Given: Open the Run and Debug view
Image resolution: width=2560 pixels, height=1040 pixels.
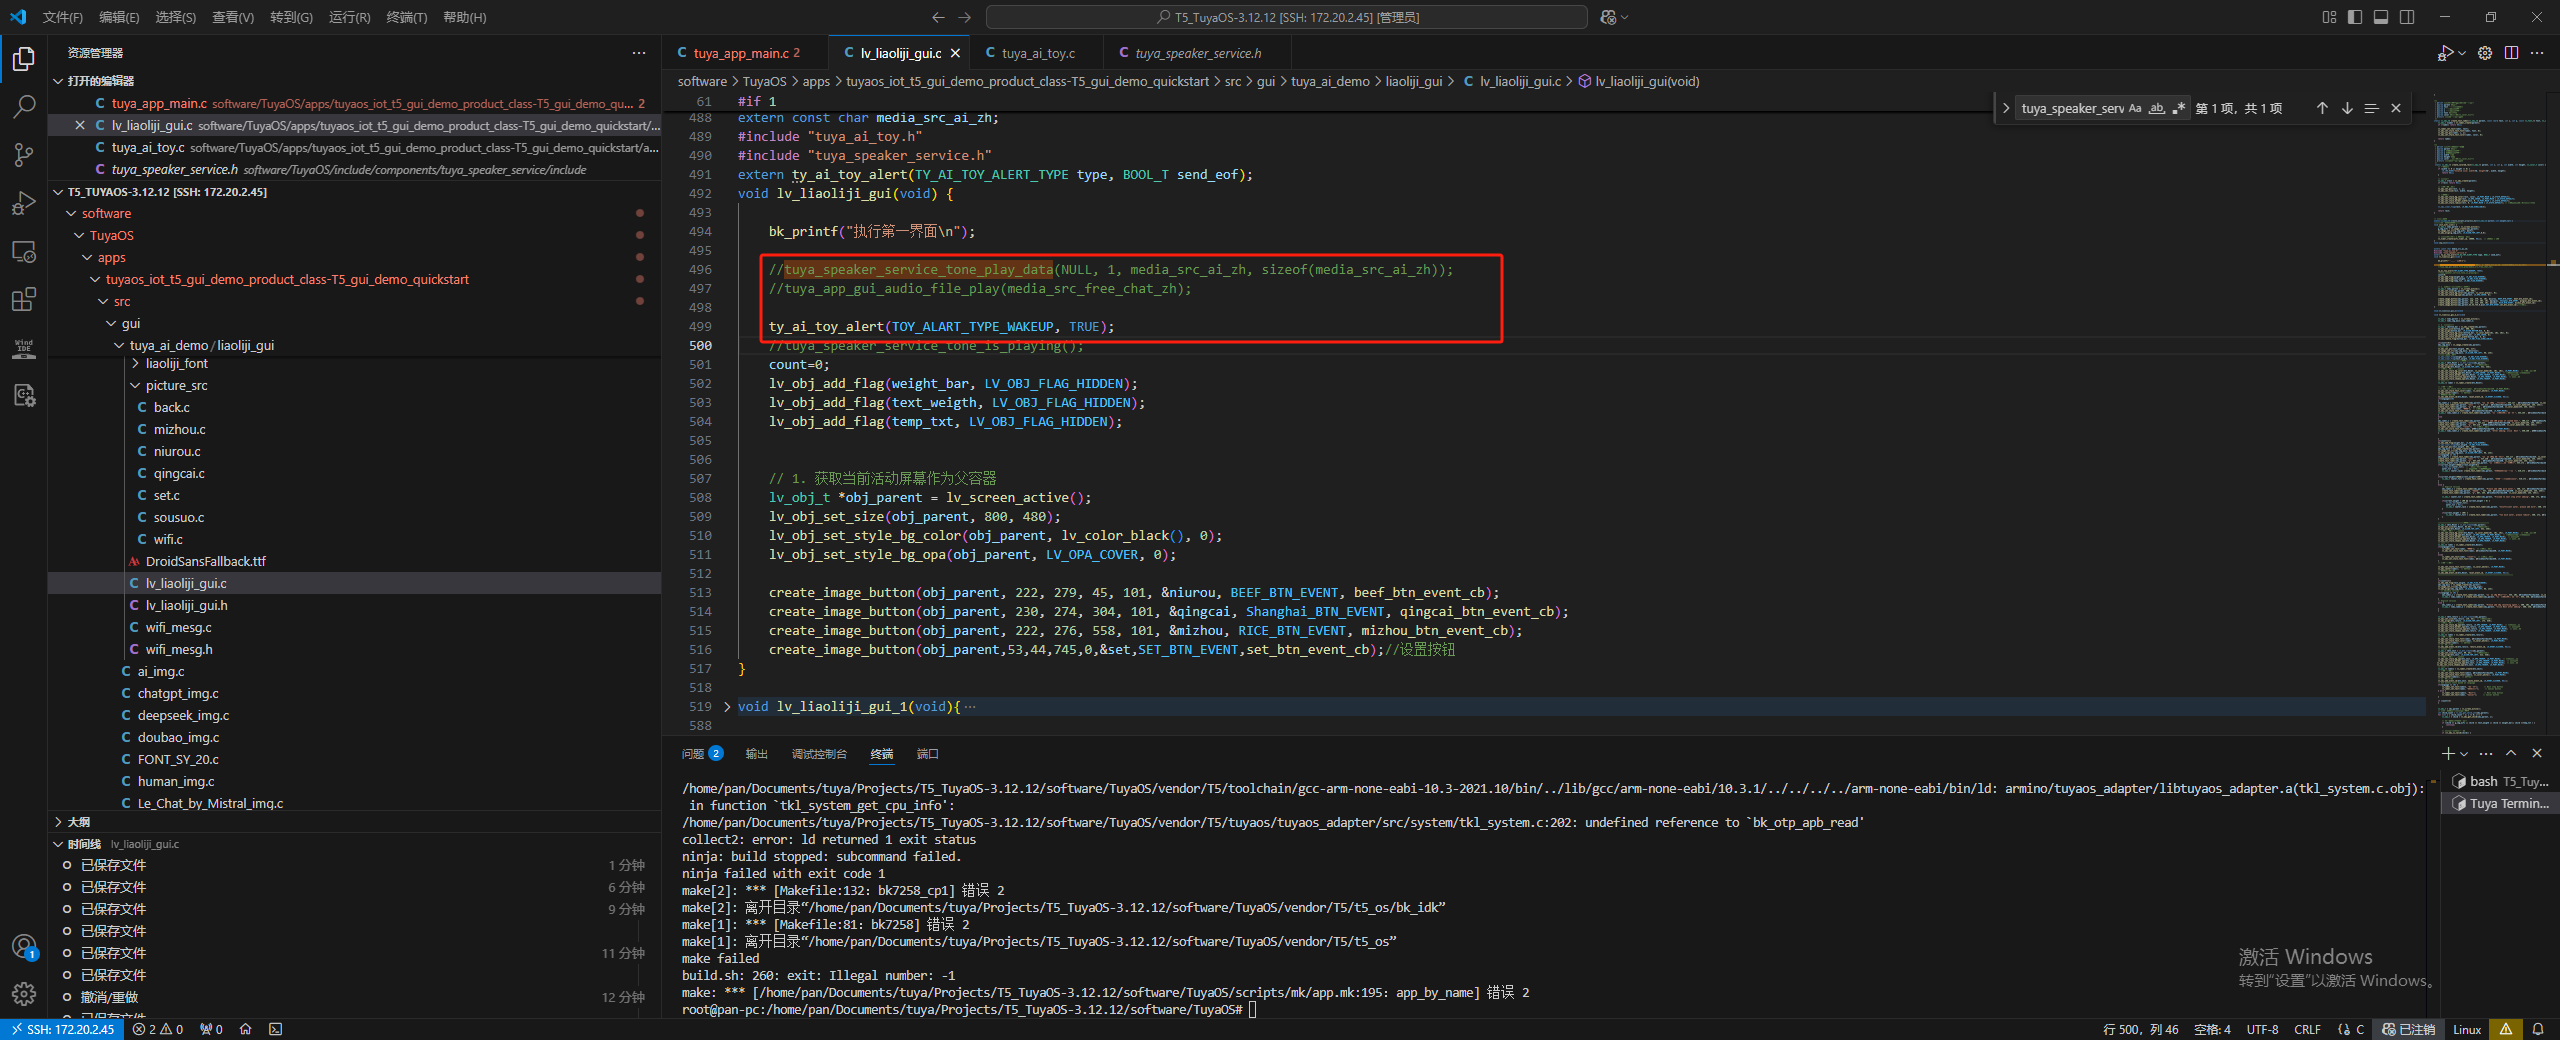Looking at the screenshot, I should pyautogui.click(x=24, y=202).
